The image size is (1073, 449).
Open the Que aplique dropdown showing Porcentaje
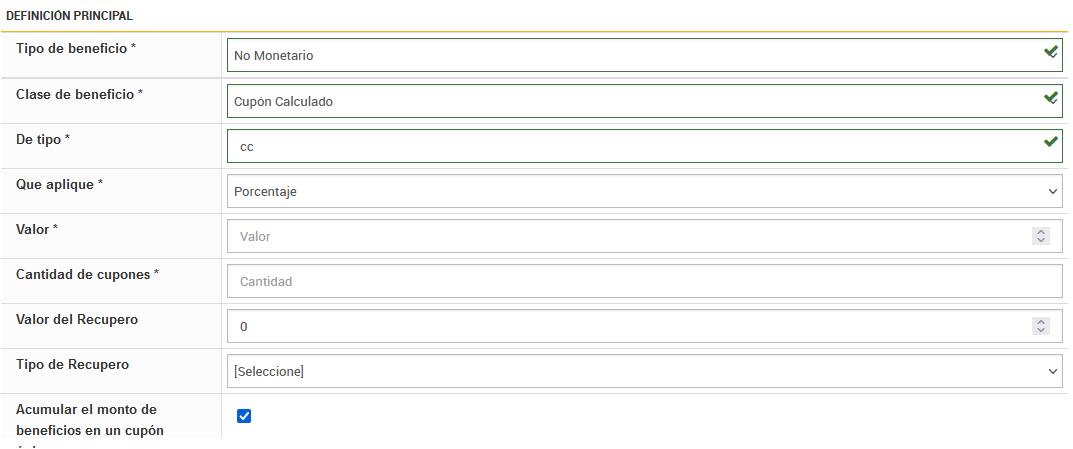pyautogui.click(x=644, y=191)
